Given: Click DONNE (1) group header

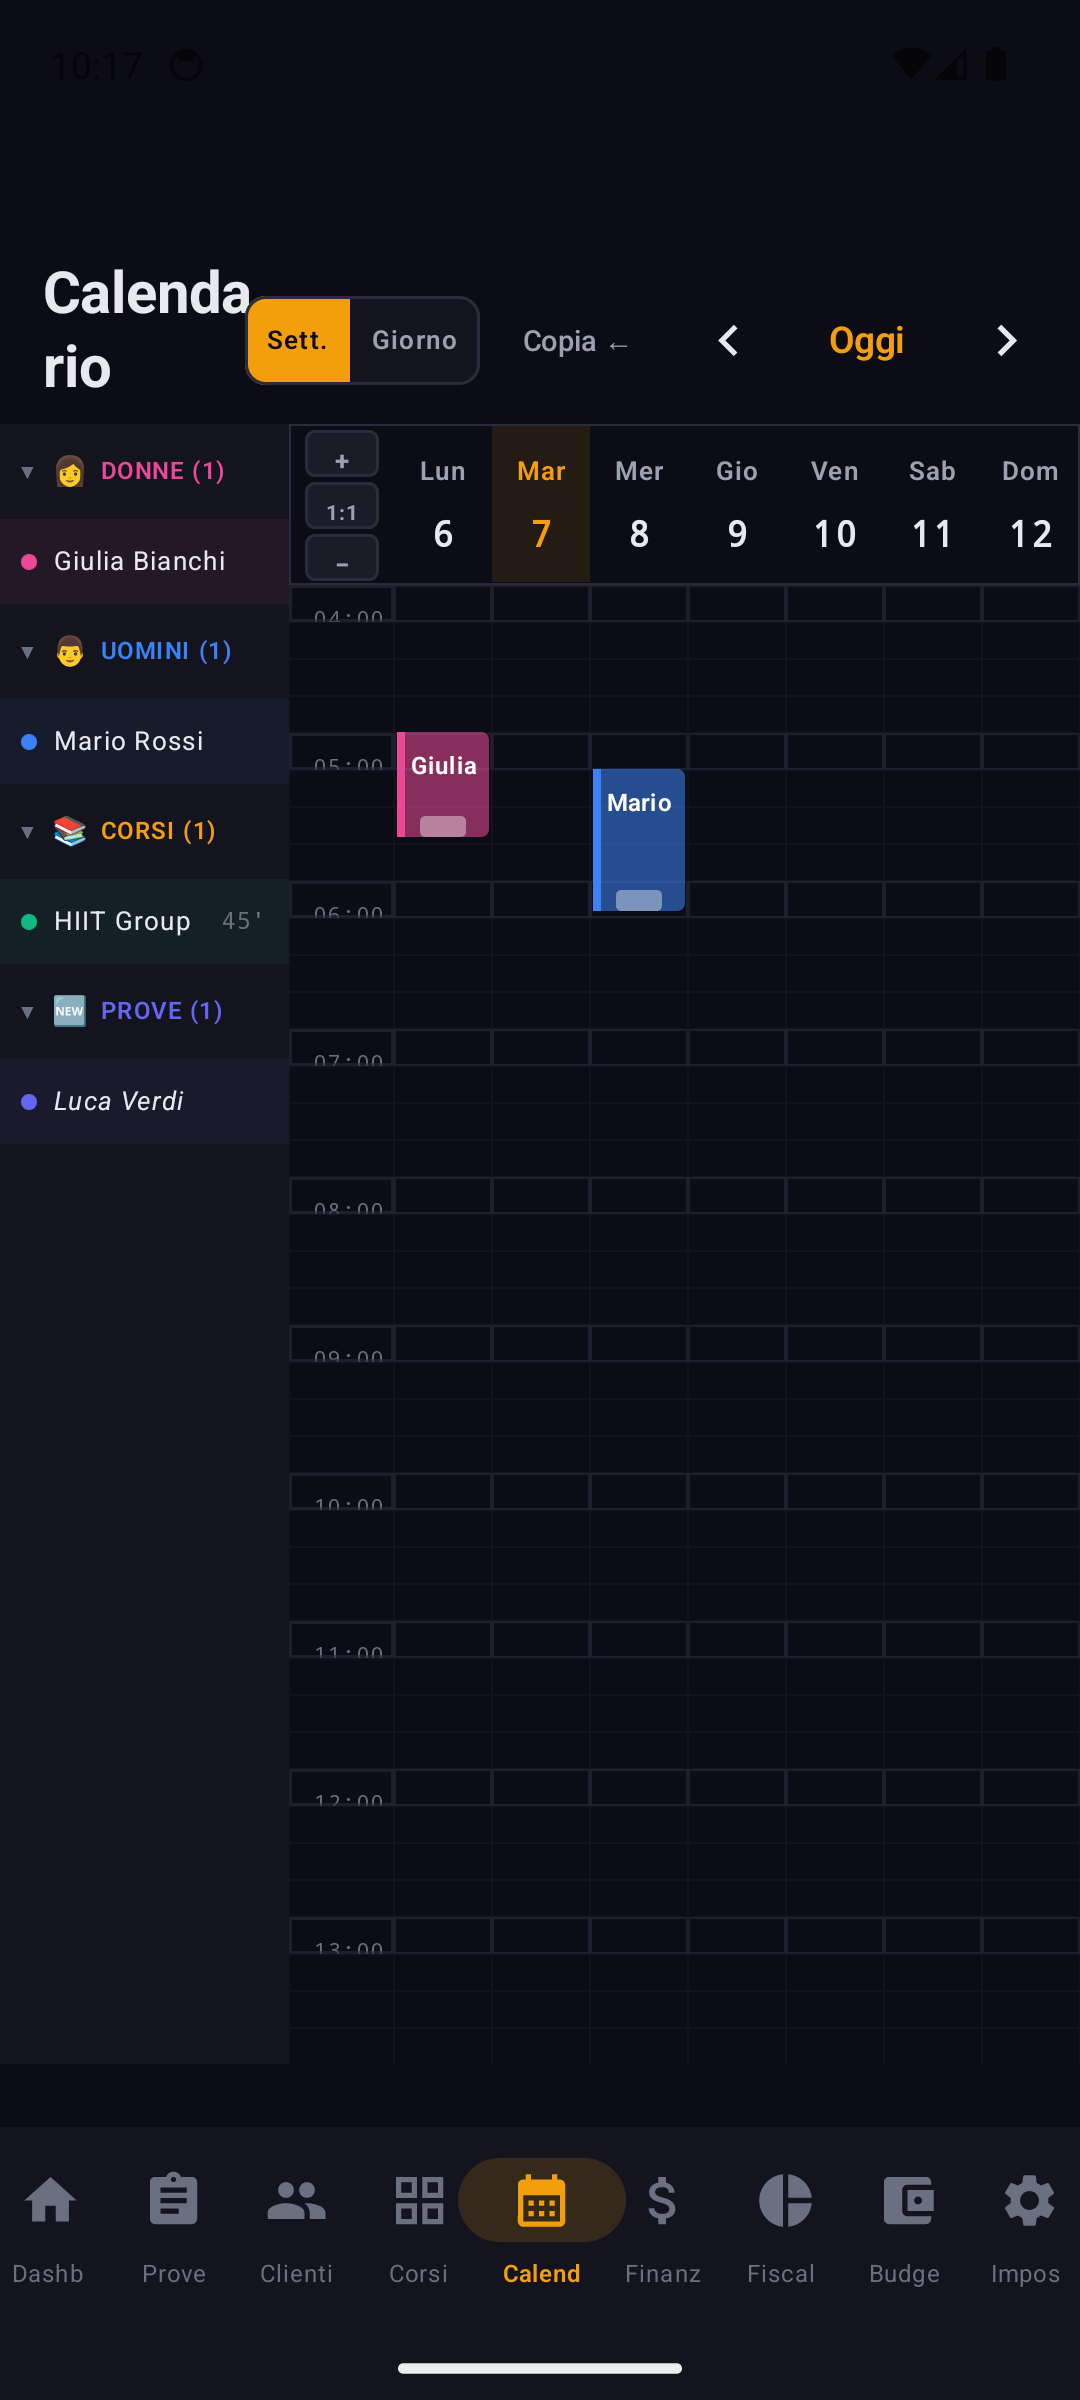Looking at the screenshot, I should pos(145,471).
